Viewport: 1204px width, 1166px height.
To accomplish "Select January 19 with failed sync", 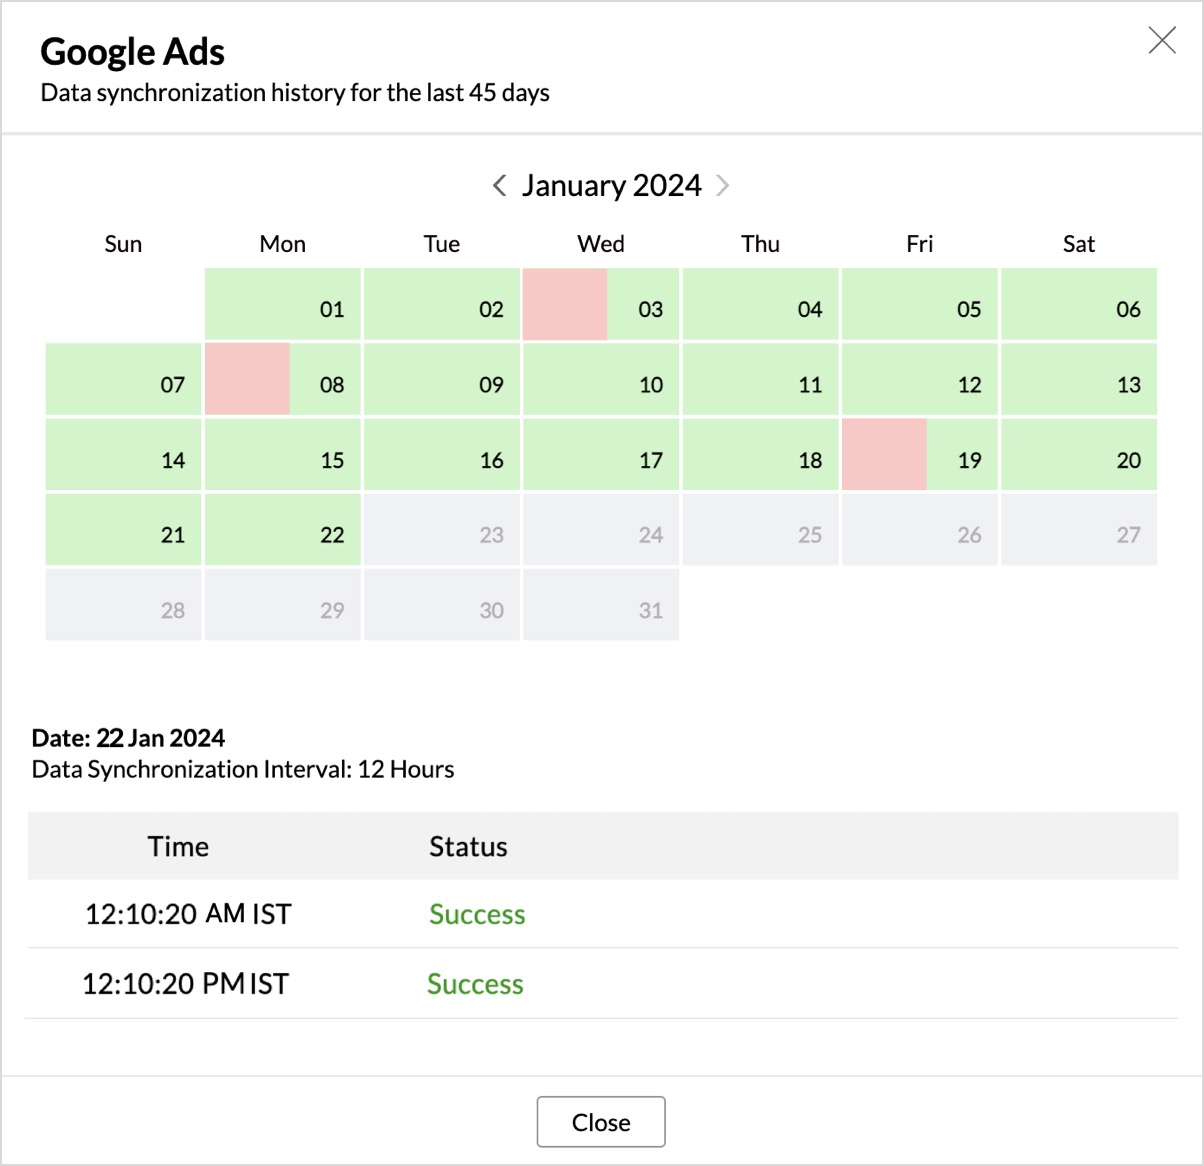I will tap(920, 455).
